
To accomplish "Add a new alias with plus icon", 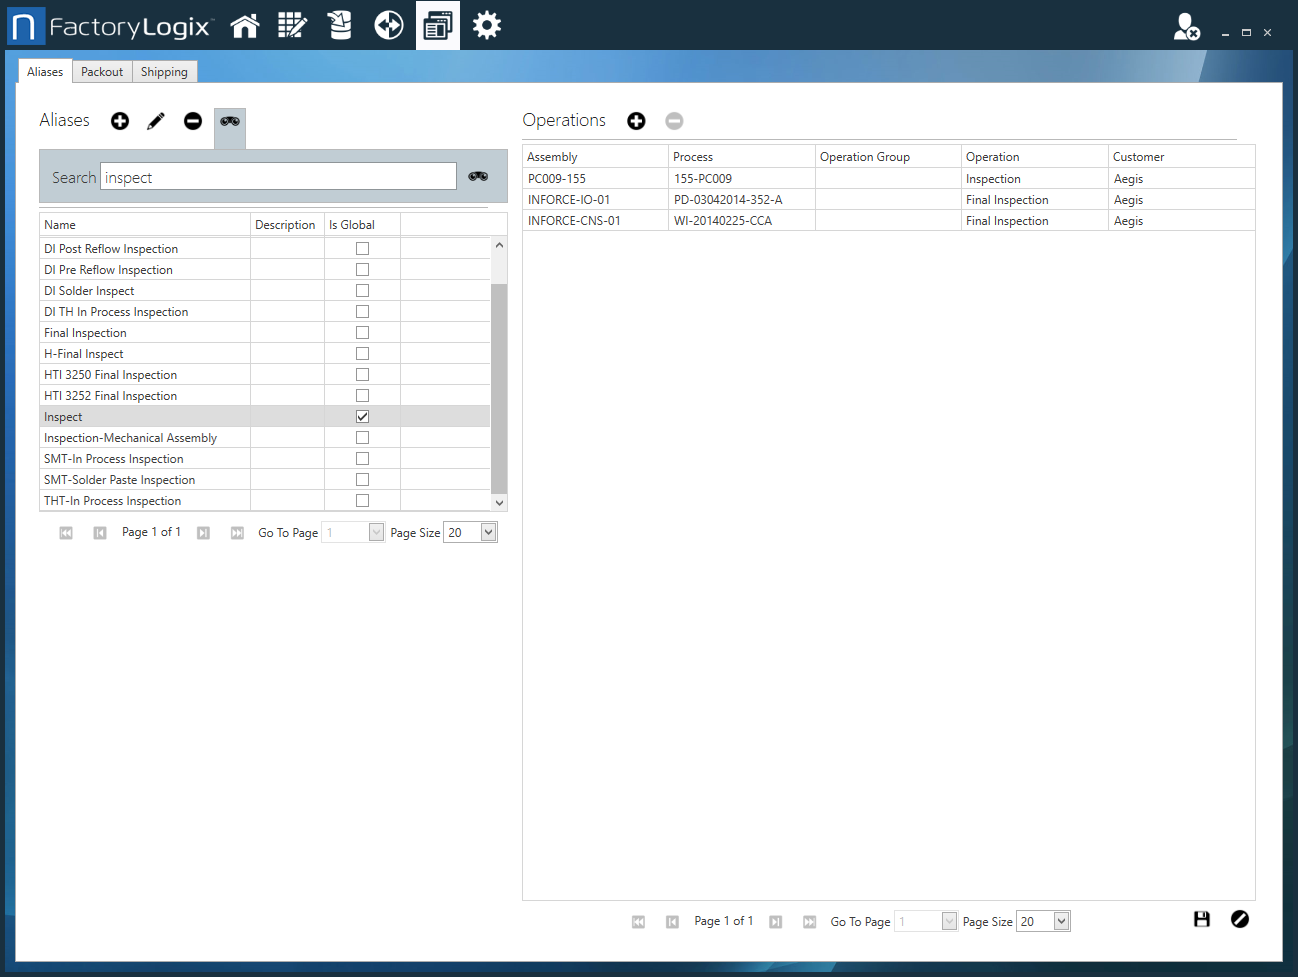I will [x=120, y=121].
